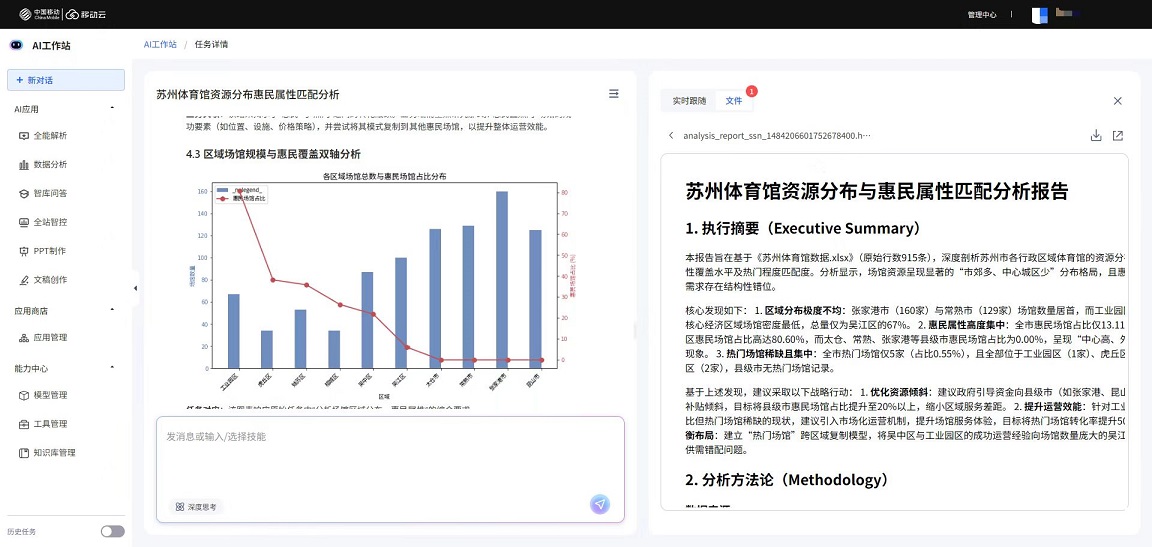Viewport: 1152px width, 547px height.
Task: Open the conversation outline menu icon
Action: tap(614, 94)
